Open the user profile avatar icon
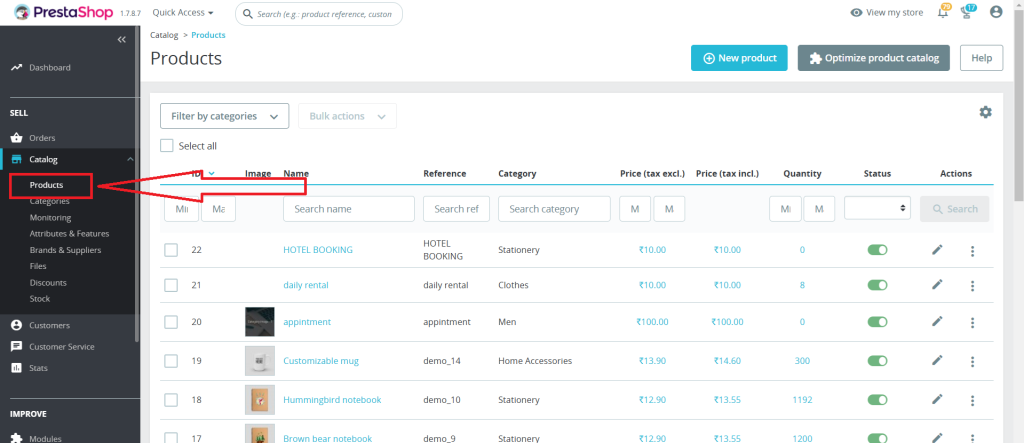Image resolution: width=1024 pixels, height=443 pixels. (996, 12)
